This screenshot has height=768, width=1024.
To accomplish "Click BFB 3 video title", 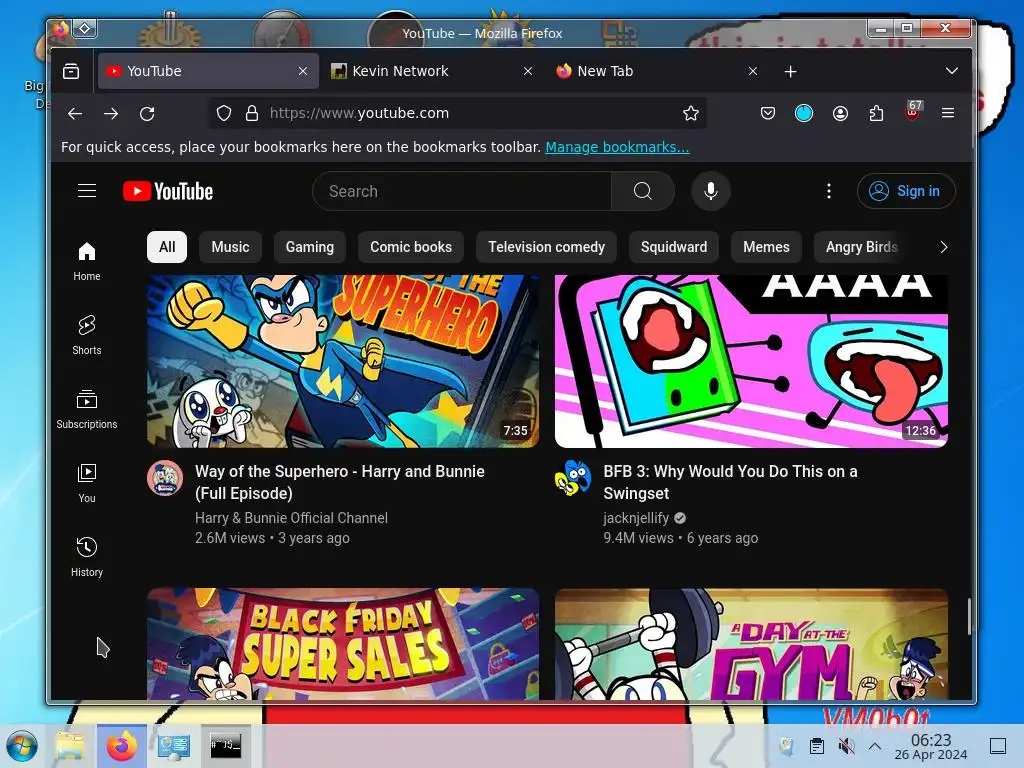I will [x=730, y=482].
